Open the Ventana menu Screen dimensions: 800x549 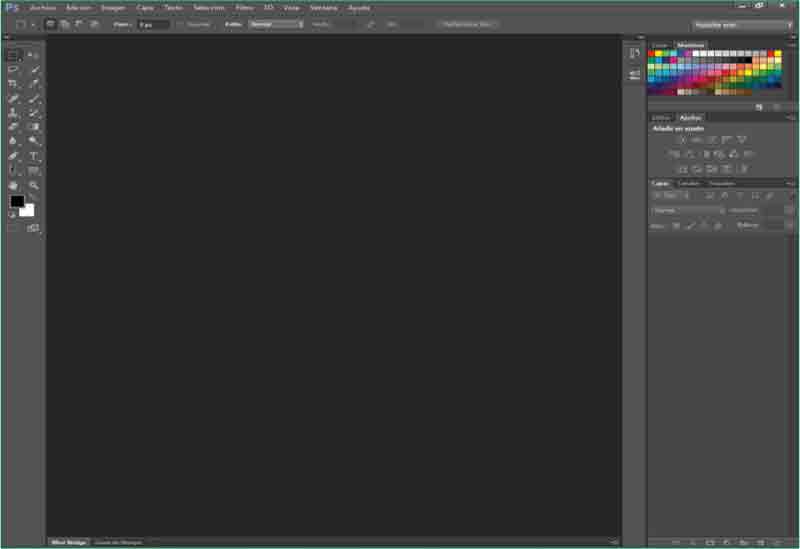(323, 7)
